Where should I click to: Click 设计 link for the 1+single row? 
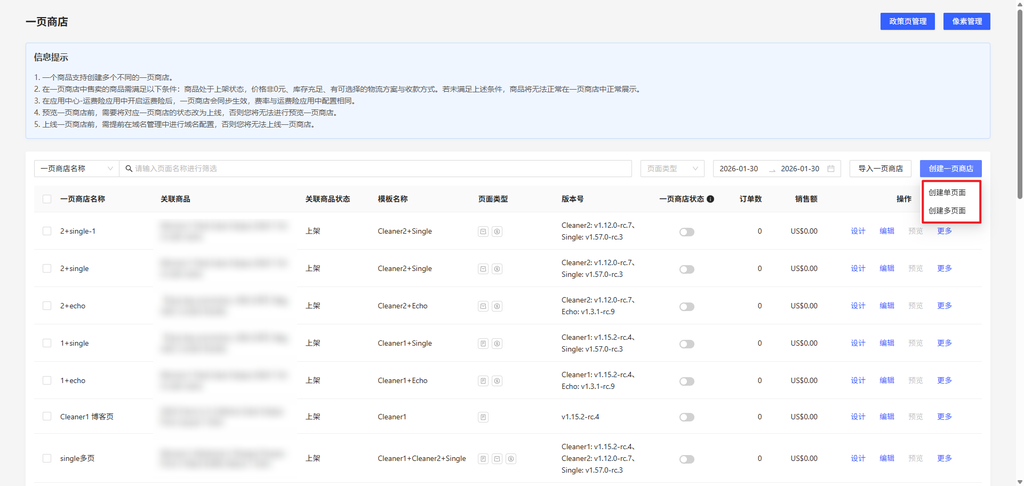click(x=857, y=344)
